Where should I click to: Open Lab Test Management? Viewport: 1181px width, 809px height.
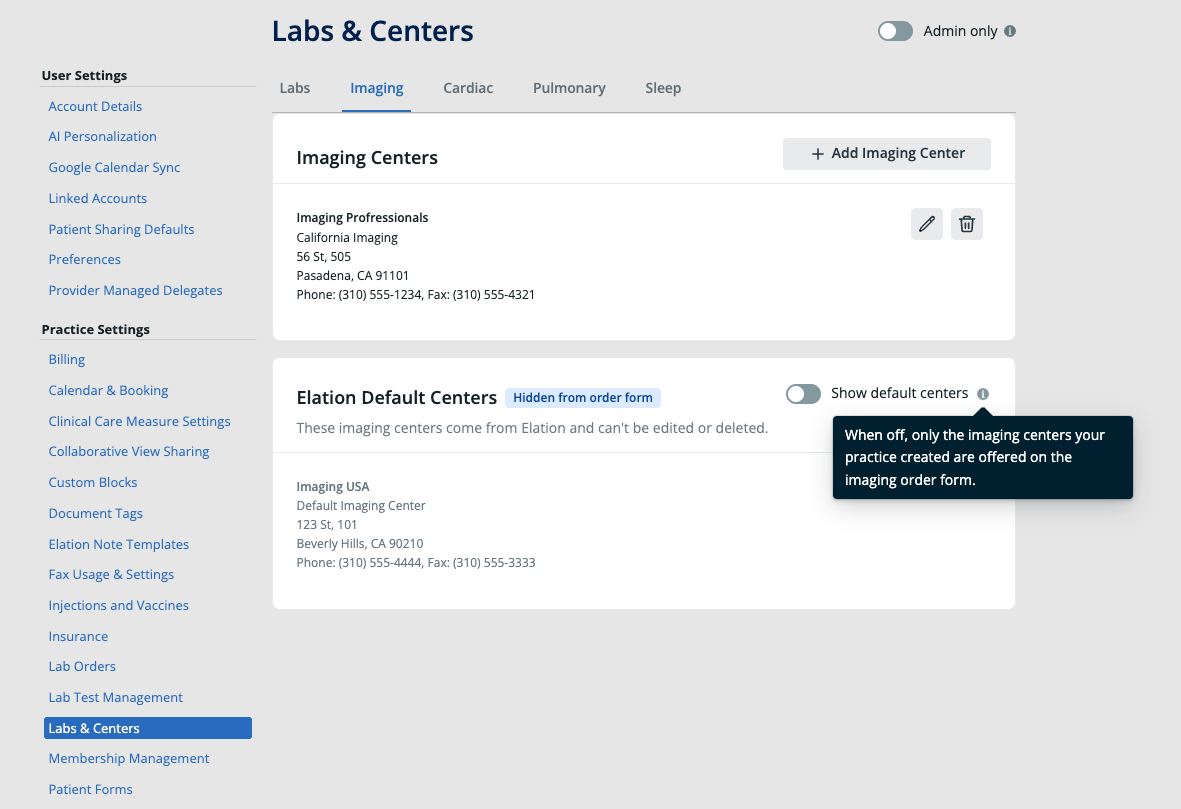[x=116, y=697]
